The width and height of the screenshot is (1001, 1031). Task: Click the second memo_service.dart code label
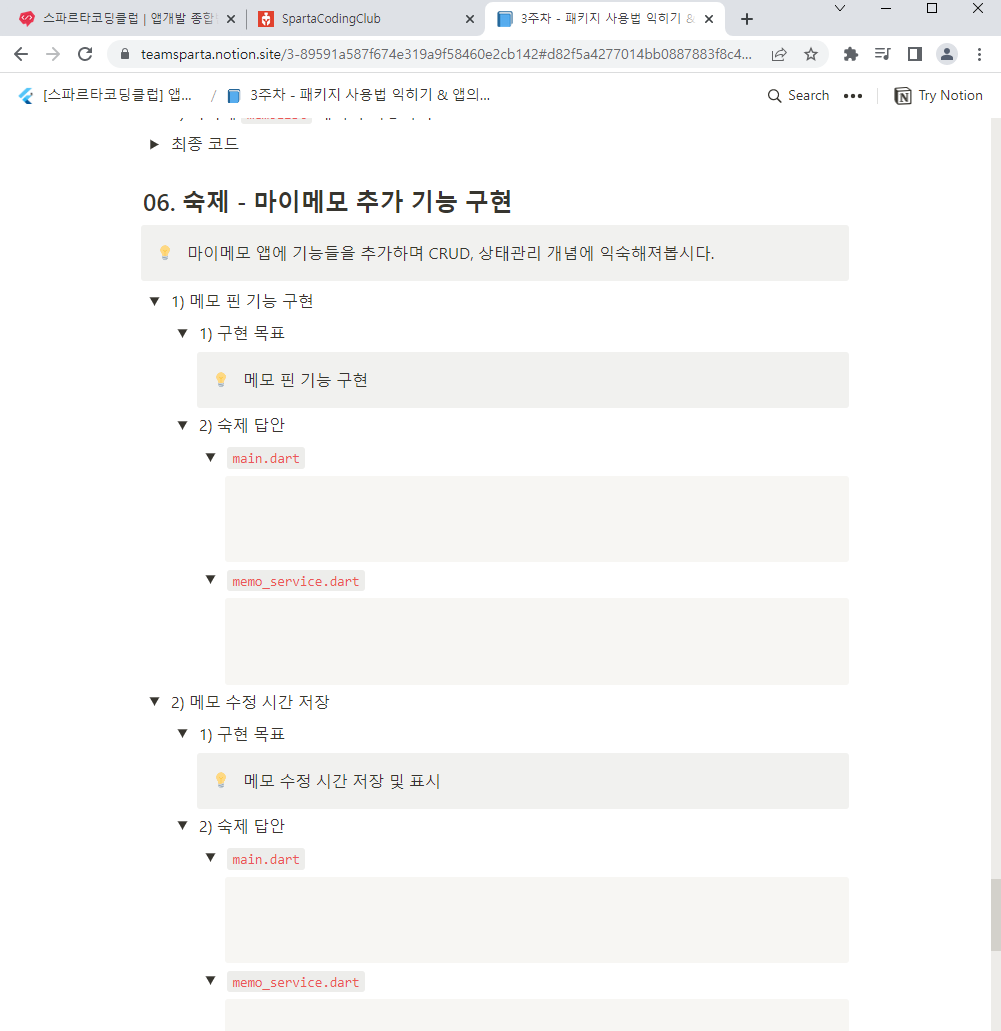pyautogui.click(x=295, y=982)
